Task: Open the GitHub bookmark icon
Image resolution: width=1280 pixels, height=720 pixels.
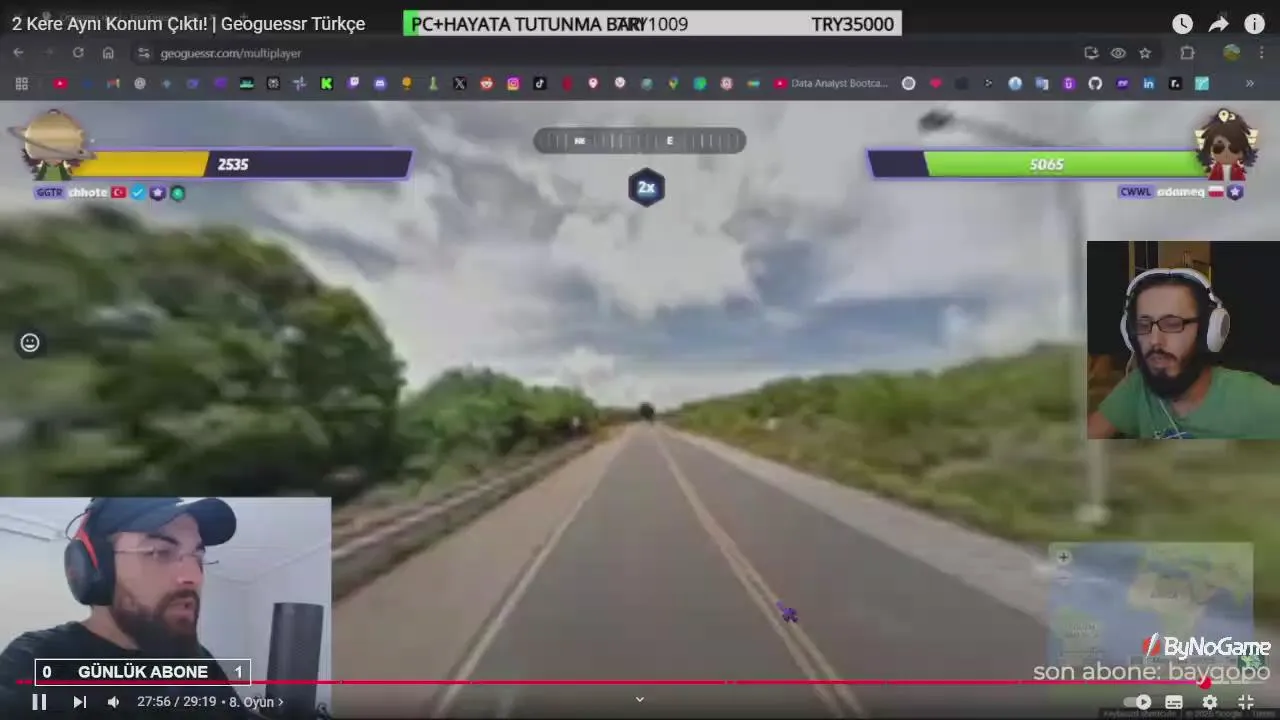Action: [1095, 84]
